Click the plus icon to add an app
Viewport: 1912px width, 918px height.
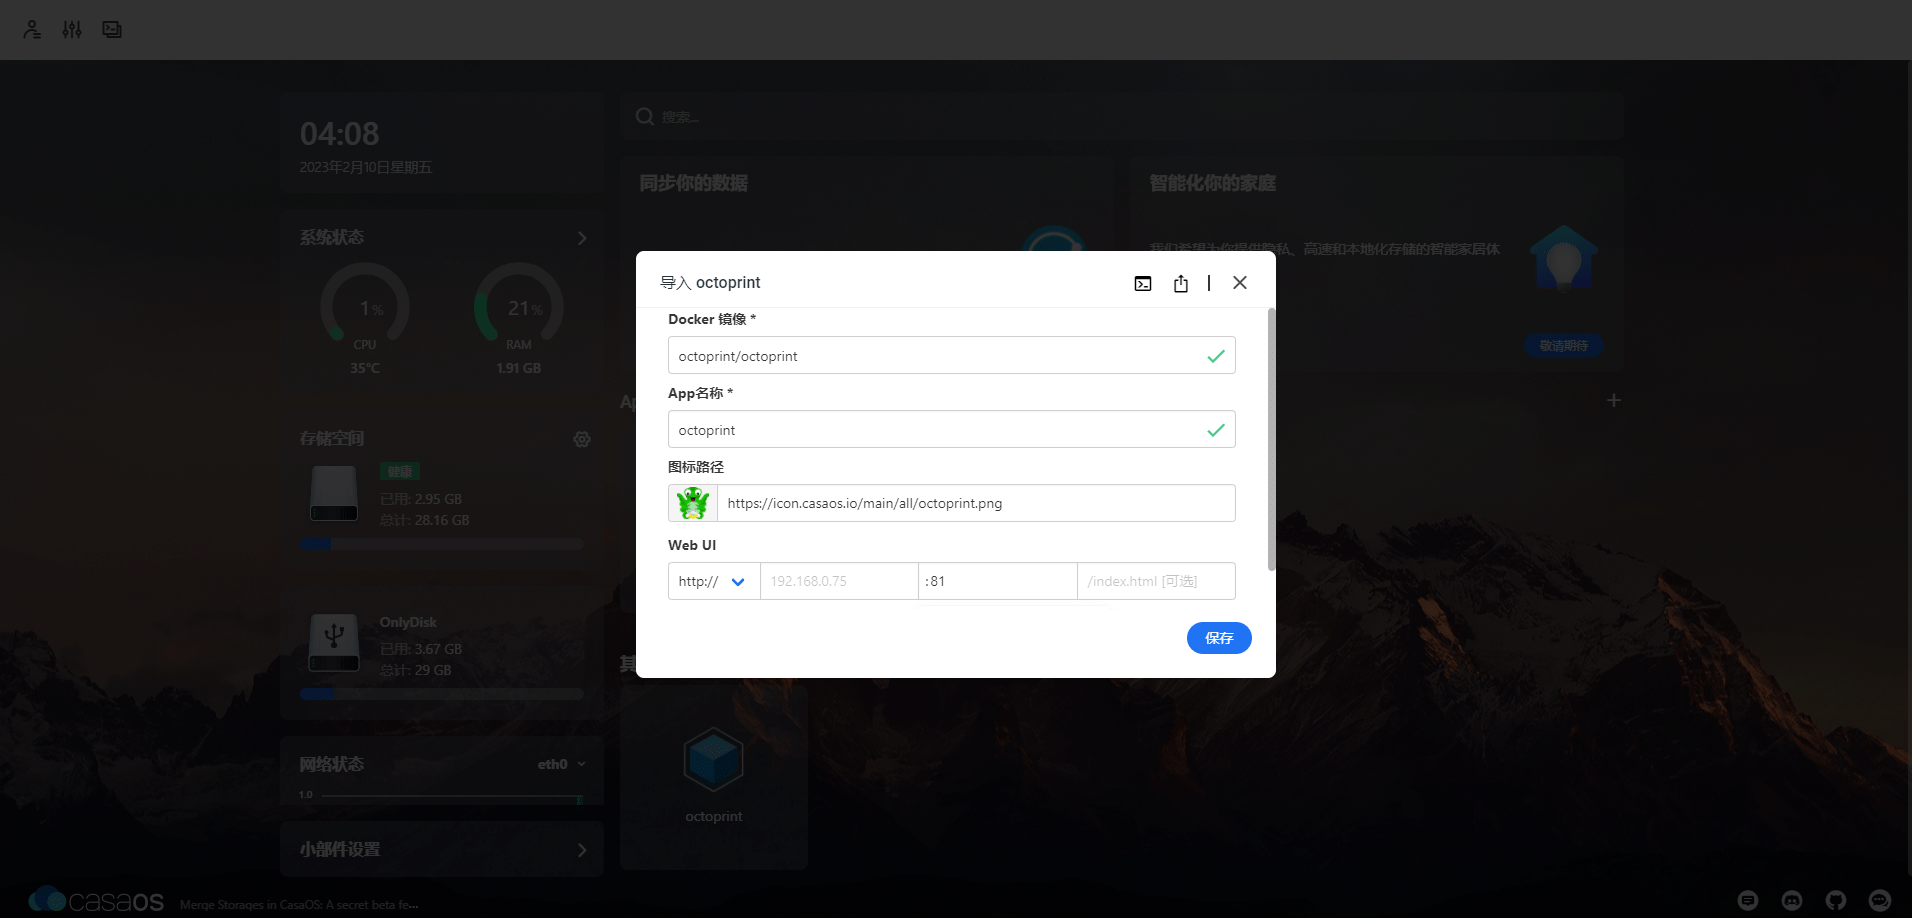(1613, 400)
